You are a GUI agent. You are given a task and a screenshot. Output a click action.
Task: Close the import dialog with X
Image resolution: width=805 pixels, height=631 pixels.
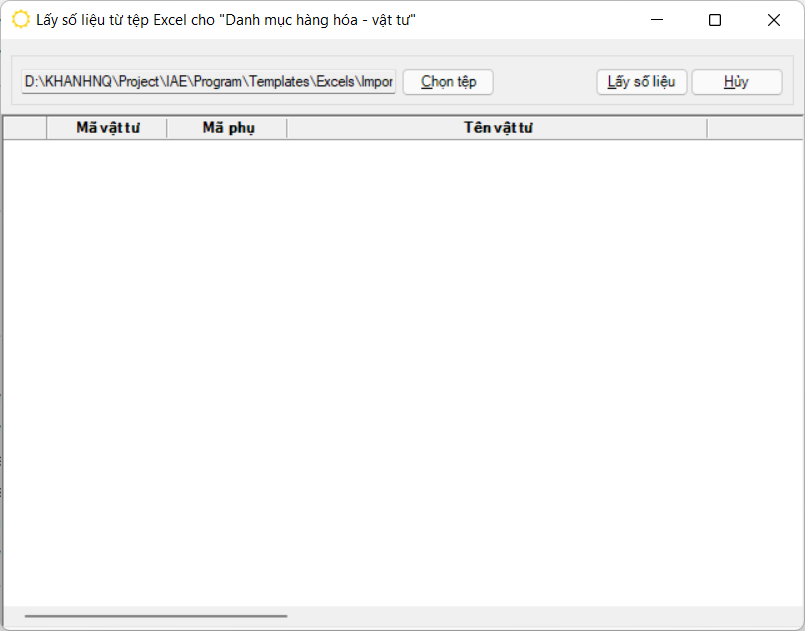click(x=773, y=20)
